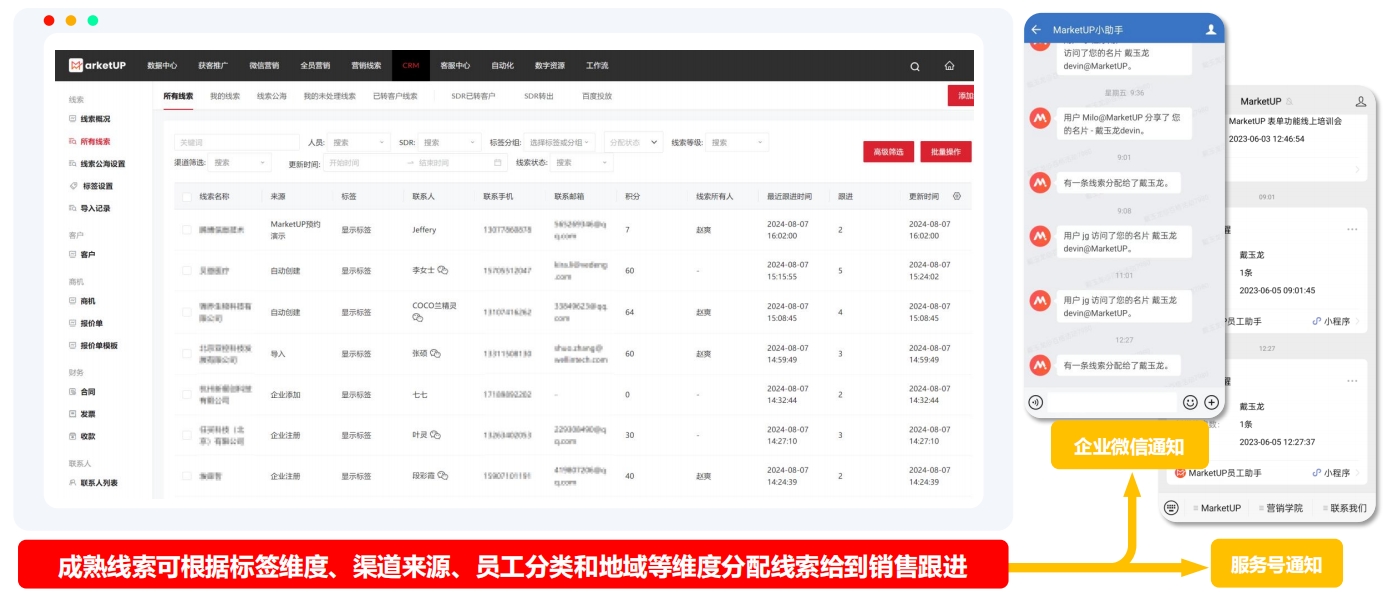Click the icon beside 导入记录 in sidebar

[72, 208]
